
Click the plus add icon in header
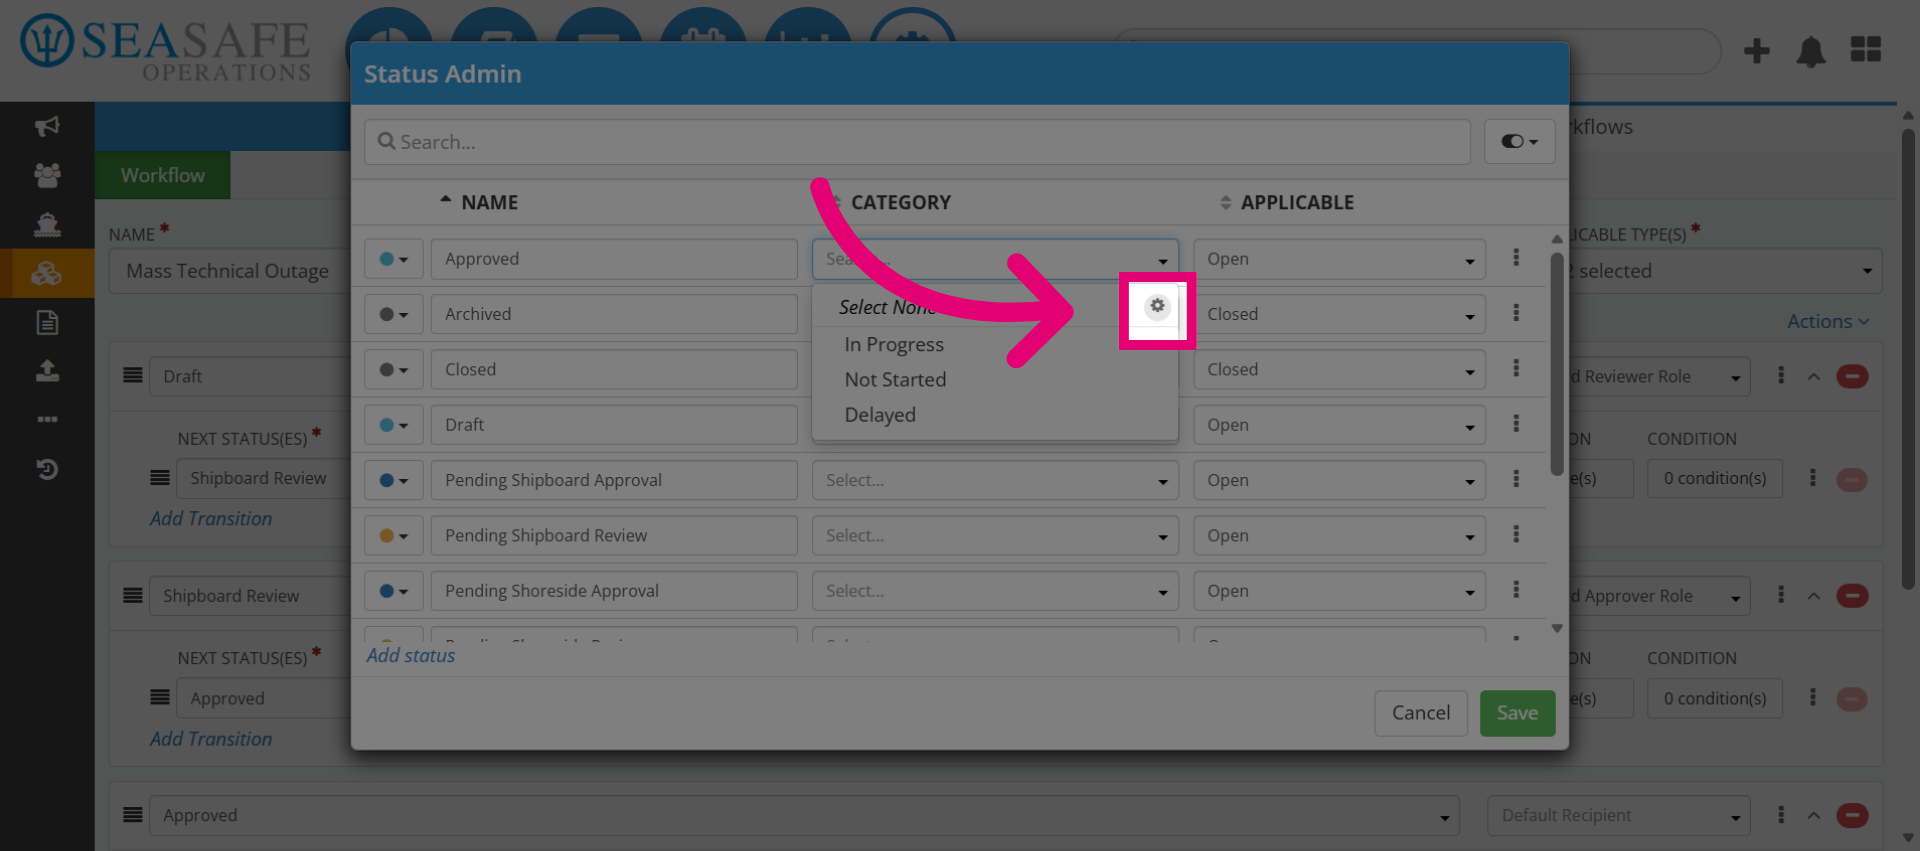click(x=1756, y=50)
